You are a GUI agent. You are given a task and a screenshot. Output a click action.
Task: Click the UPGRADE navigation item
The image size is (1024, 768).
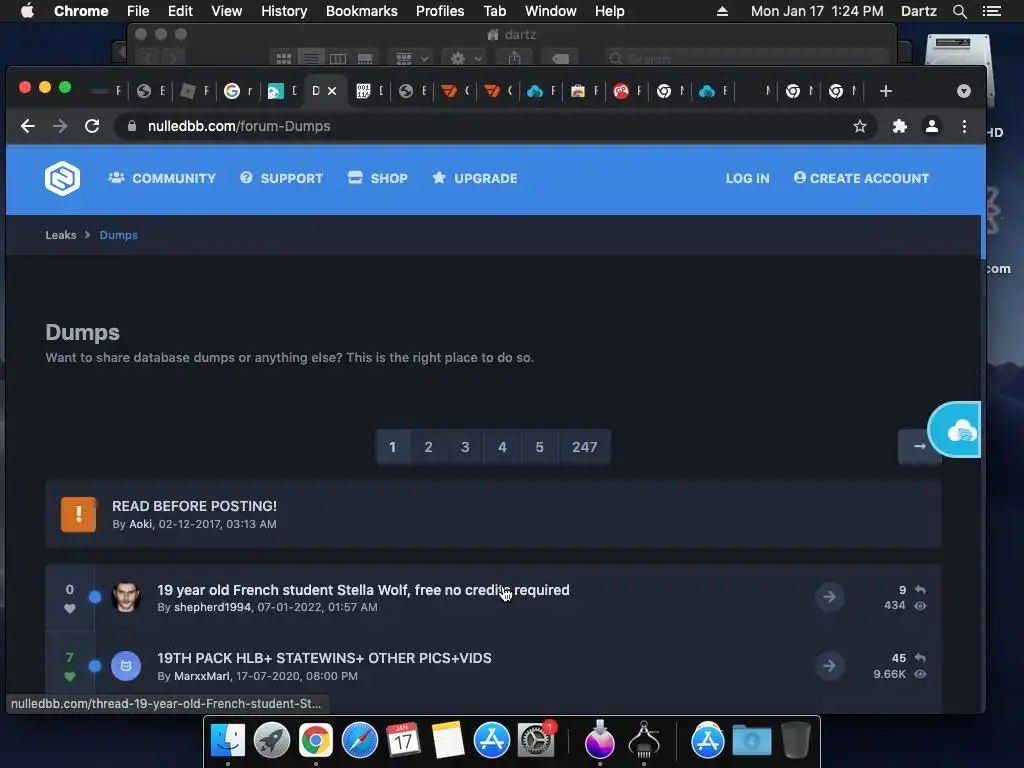pos(475,178)
